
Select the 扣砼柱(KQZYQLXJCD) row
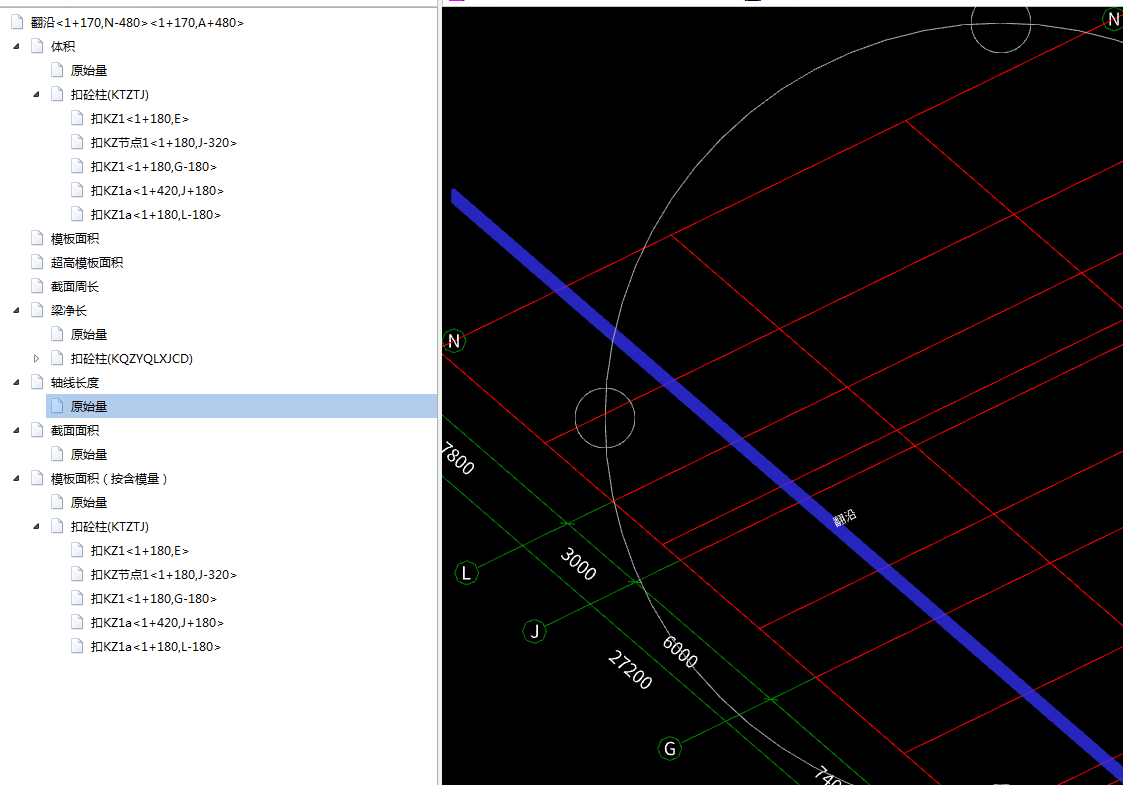coord(132,359)
